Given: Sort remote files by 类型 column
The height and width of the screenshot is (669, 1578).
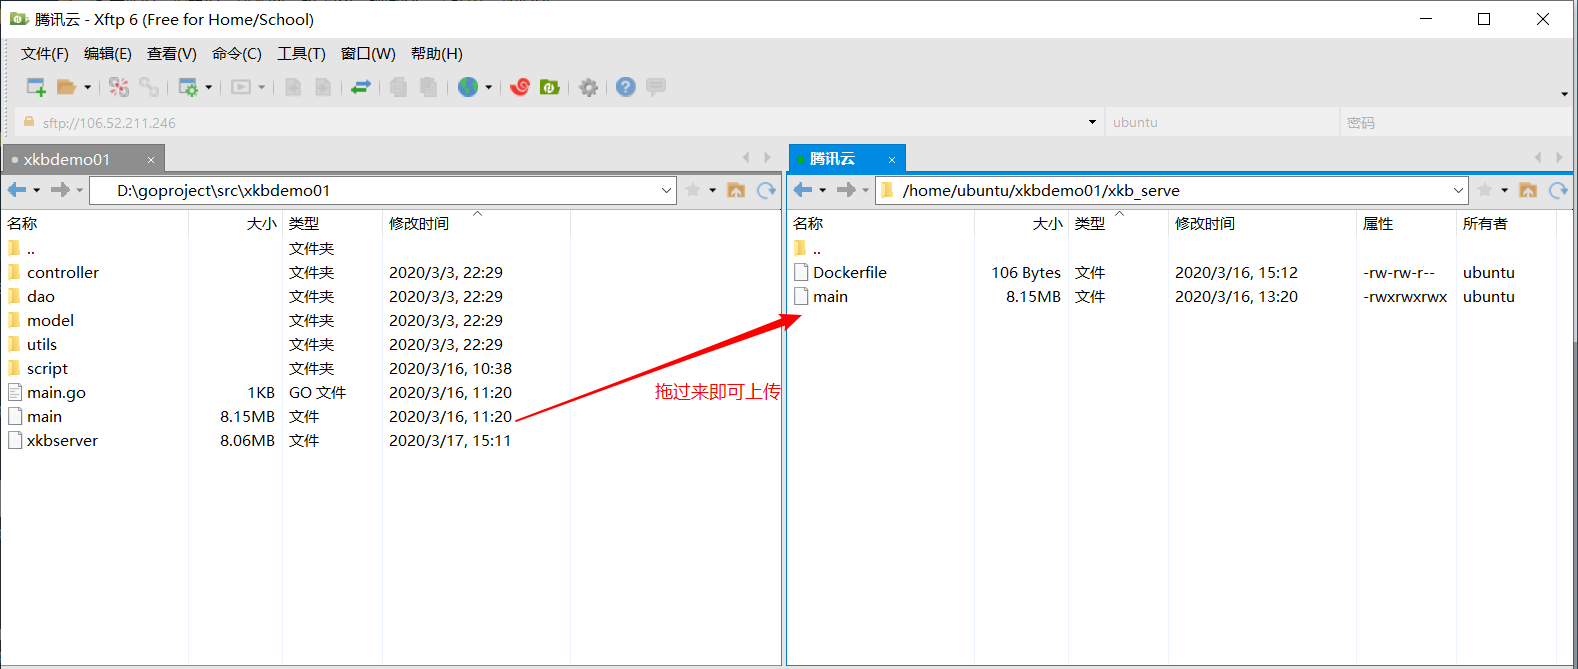Looking at the screenshot, I should tap(1118, 223).
